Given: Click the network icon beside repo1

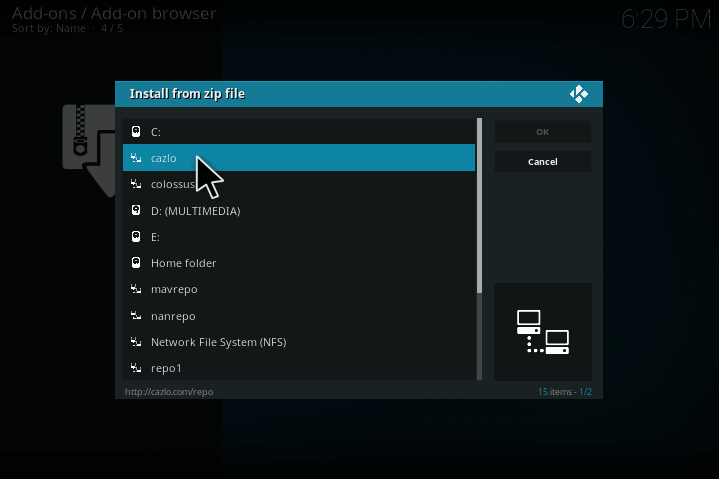Looking at the screenshot, I should point(136,368).
